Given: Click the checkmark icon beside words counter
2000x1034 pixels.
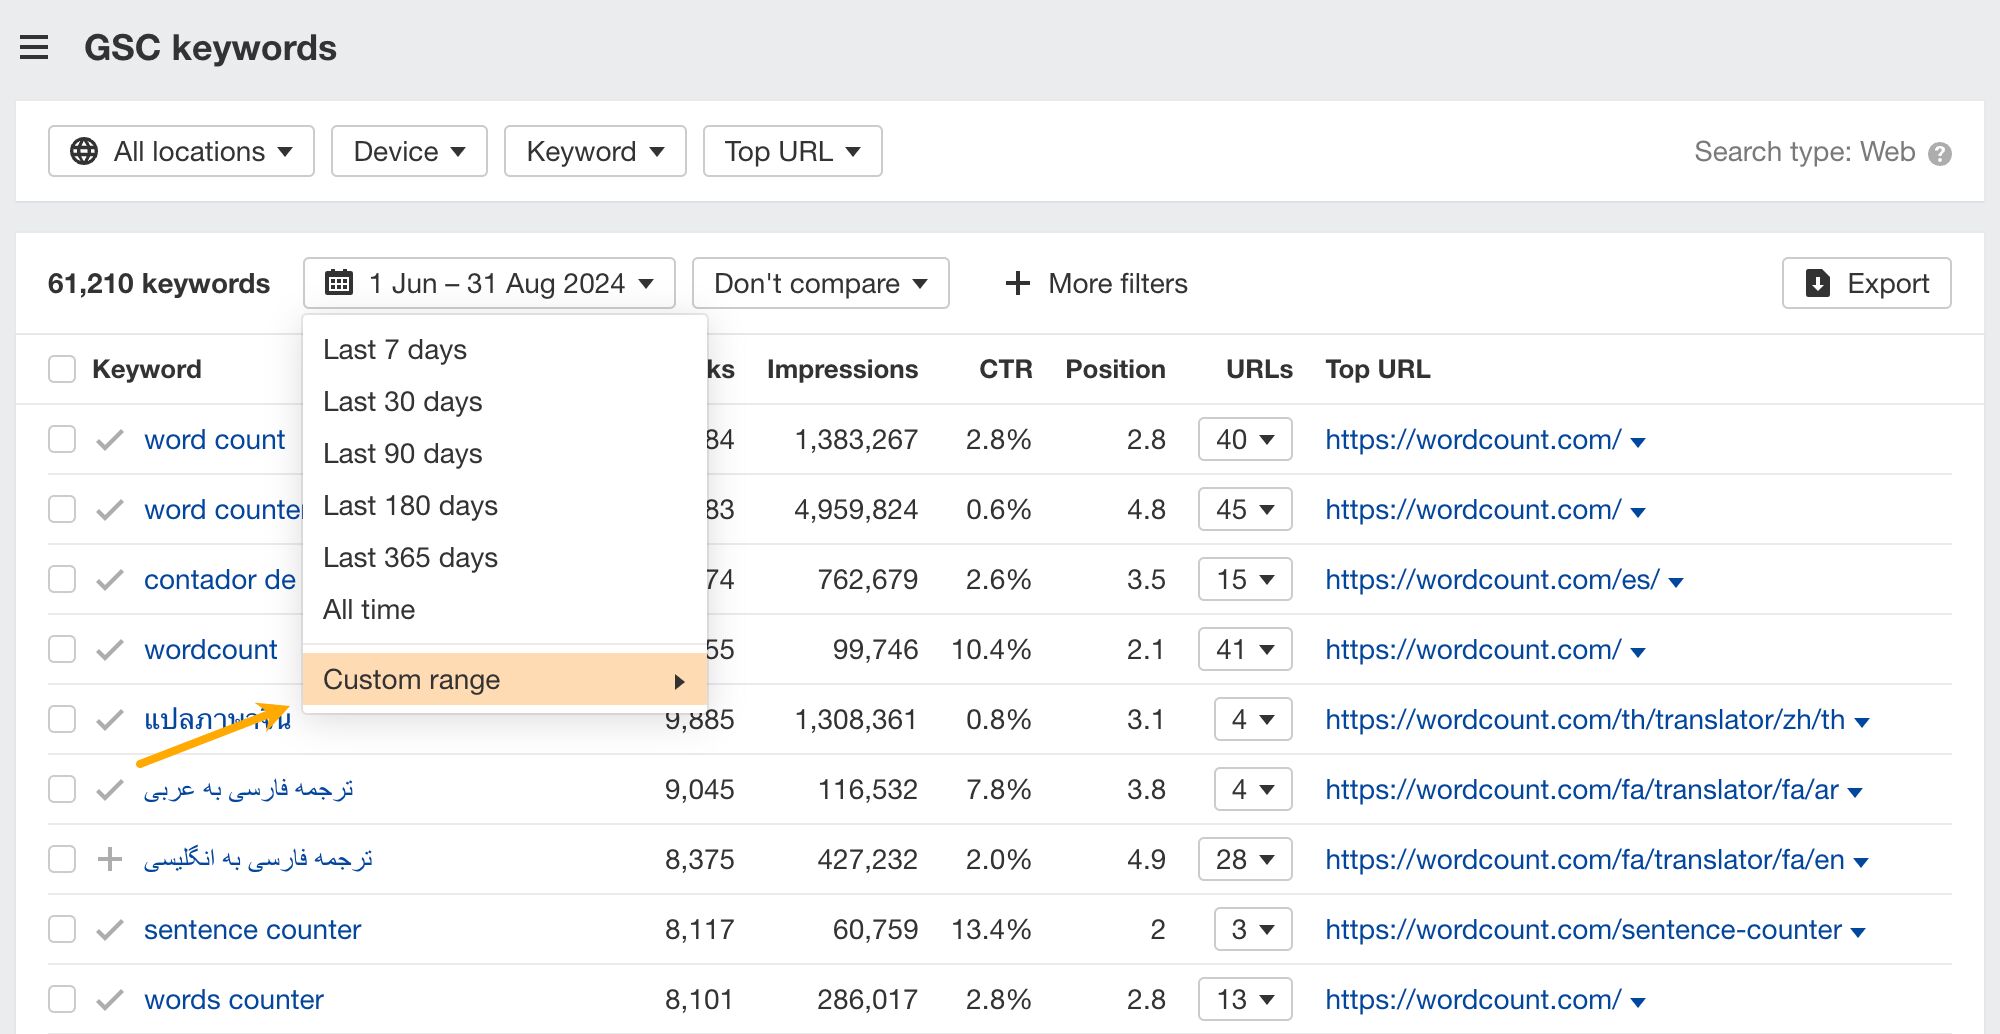Looking at the screenshot, I should point(110,1000).
